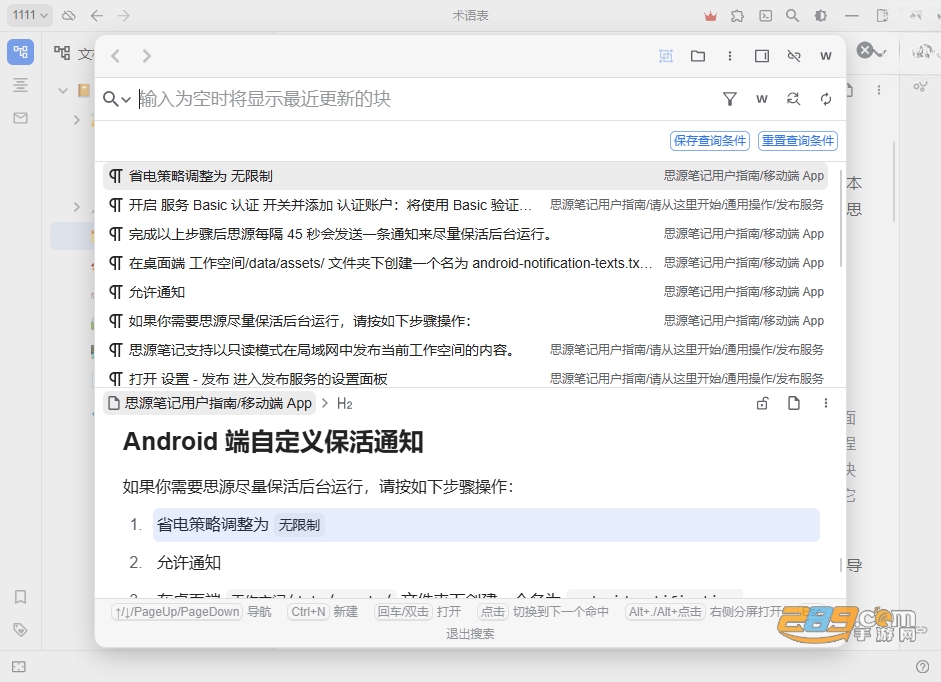Click the refresh icon in search bar
This screenshot has width=941, height=682.
(826, 99)
